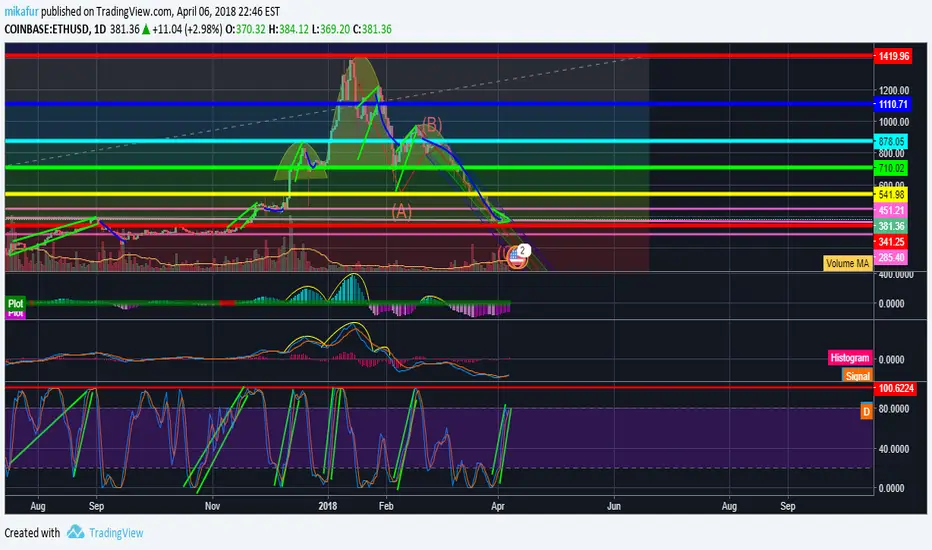Viewport: 932px width, 550px height.
Task: Click the Volume MA label
Action: pyautogui.click(x=848, y=263)
